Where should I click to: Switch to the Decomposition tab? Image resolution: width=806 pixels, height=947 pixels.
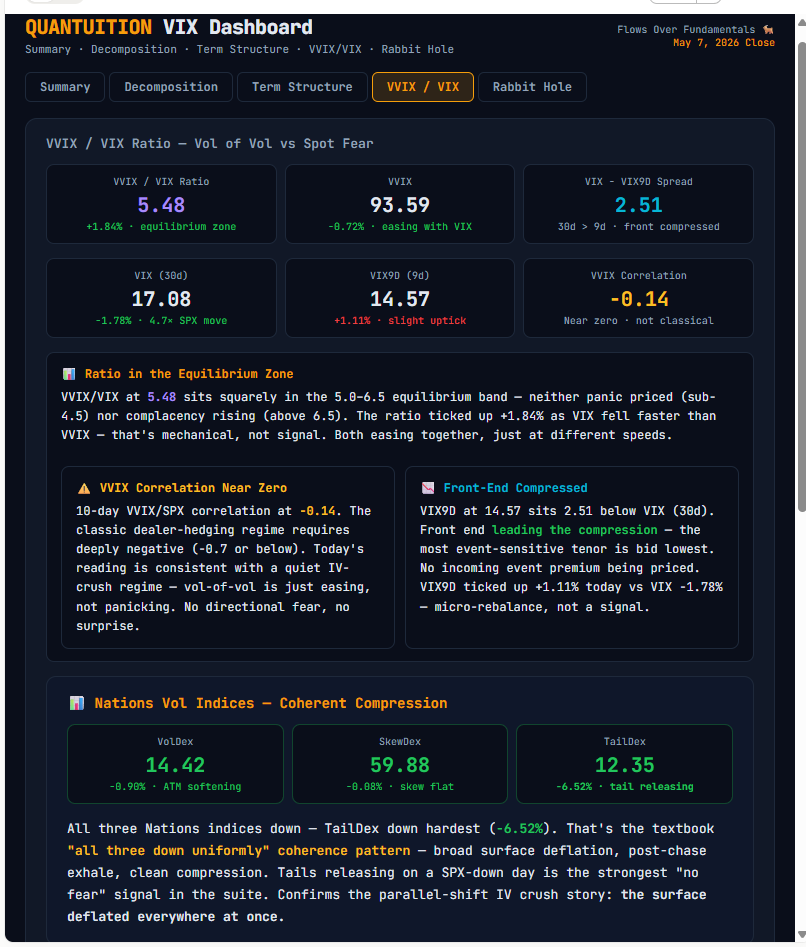tap(171, 87)
